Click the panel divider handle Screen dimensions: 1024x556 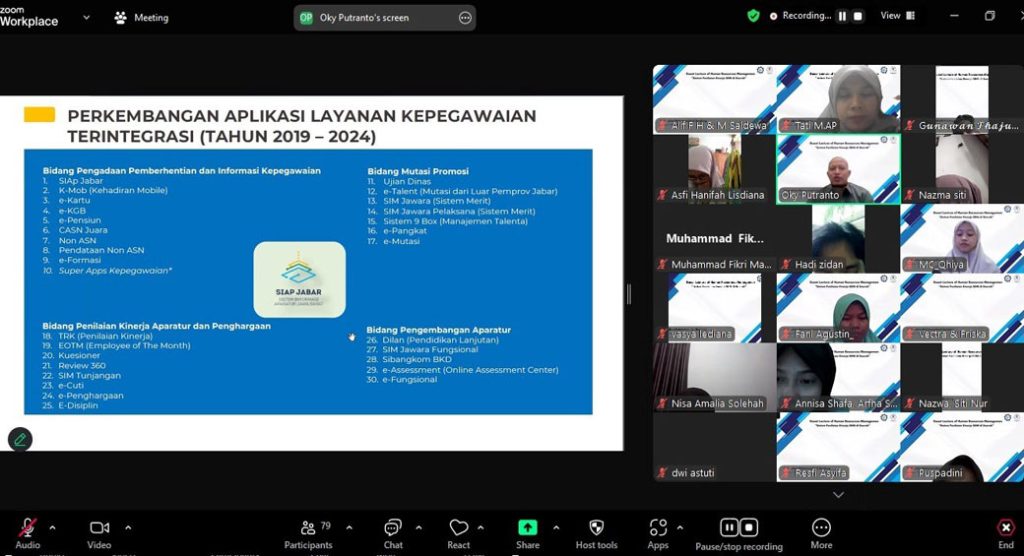(628, 294)
